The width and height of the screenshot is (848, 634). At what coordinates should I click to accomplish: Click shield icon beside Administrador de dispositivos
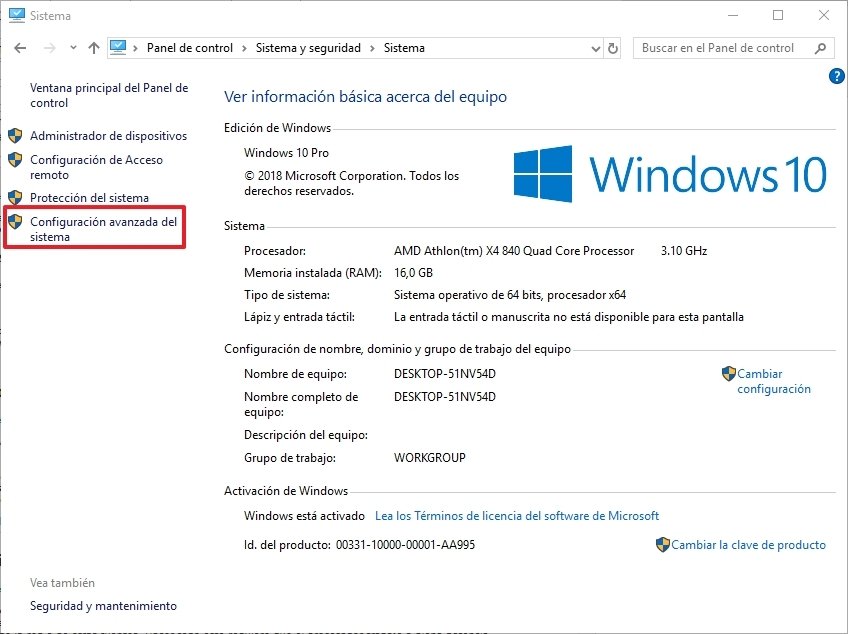(x=15, y=135)
